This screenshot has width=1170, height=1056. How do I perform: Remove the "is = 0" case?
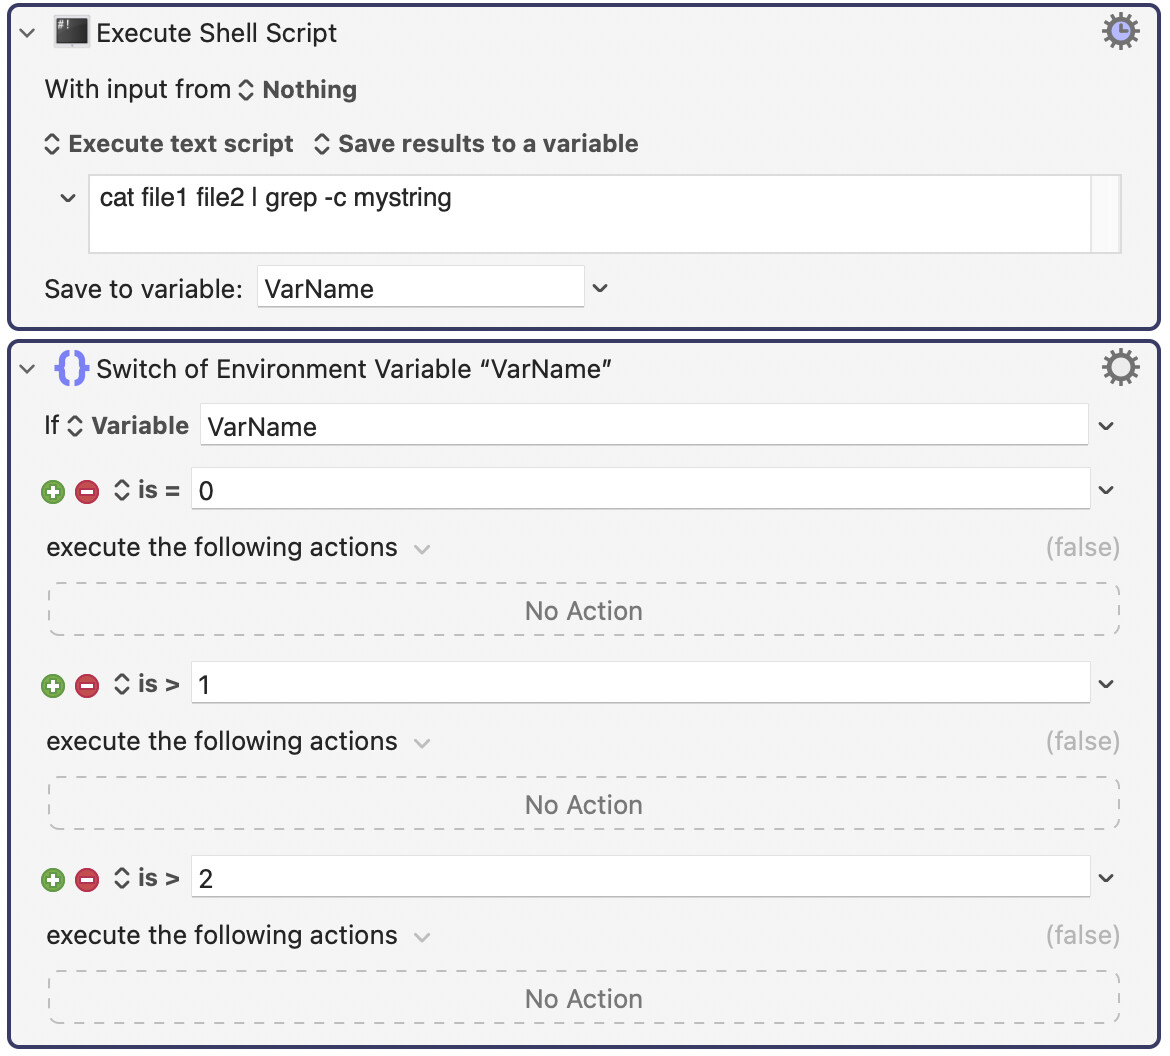point(87,491)
